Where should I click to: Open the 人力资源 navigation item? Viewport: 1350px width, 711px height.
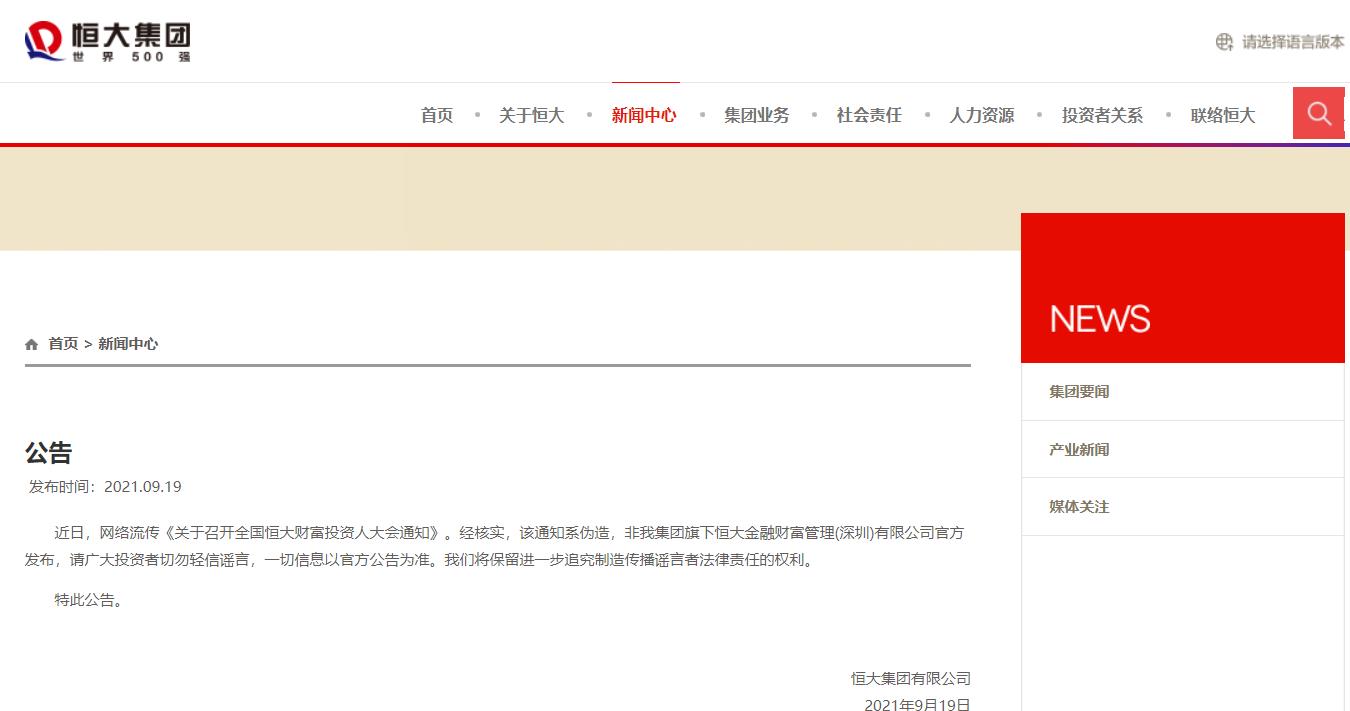pyautogui.click(x=982, y=115)
